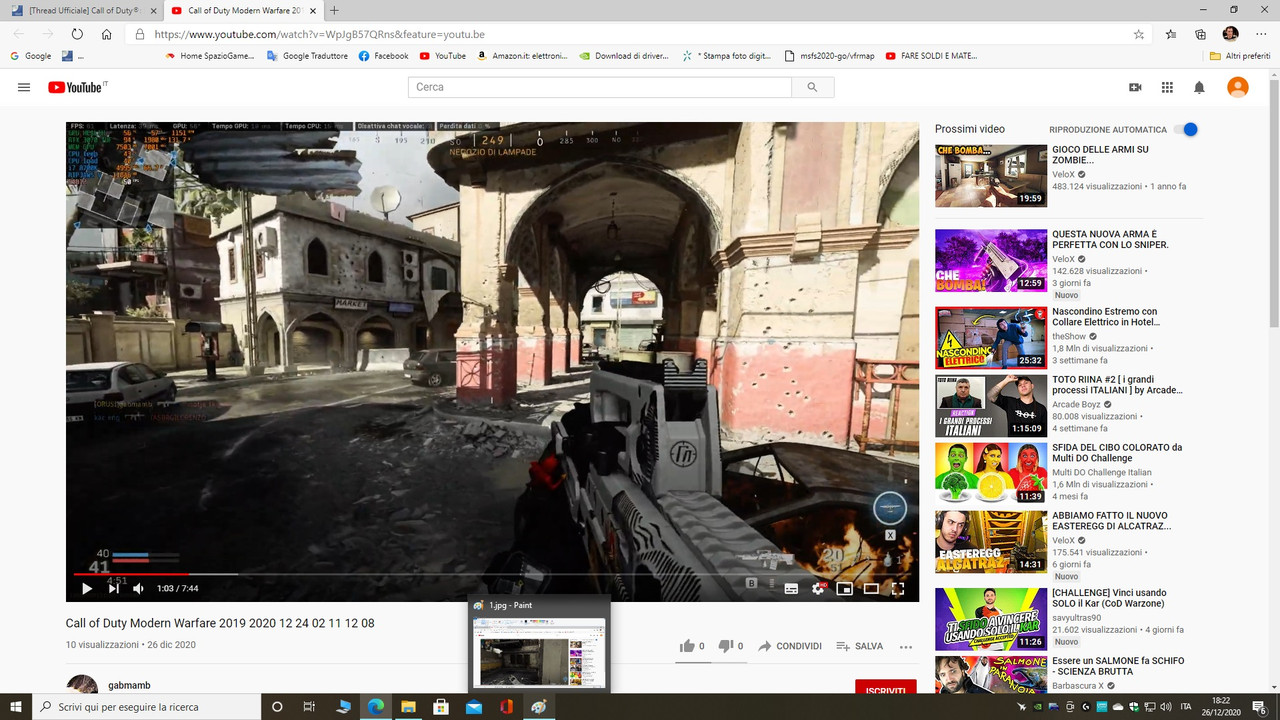Open browser collections
The height and width of the screenshot is (720, 1280).
tap(1200, 34)
